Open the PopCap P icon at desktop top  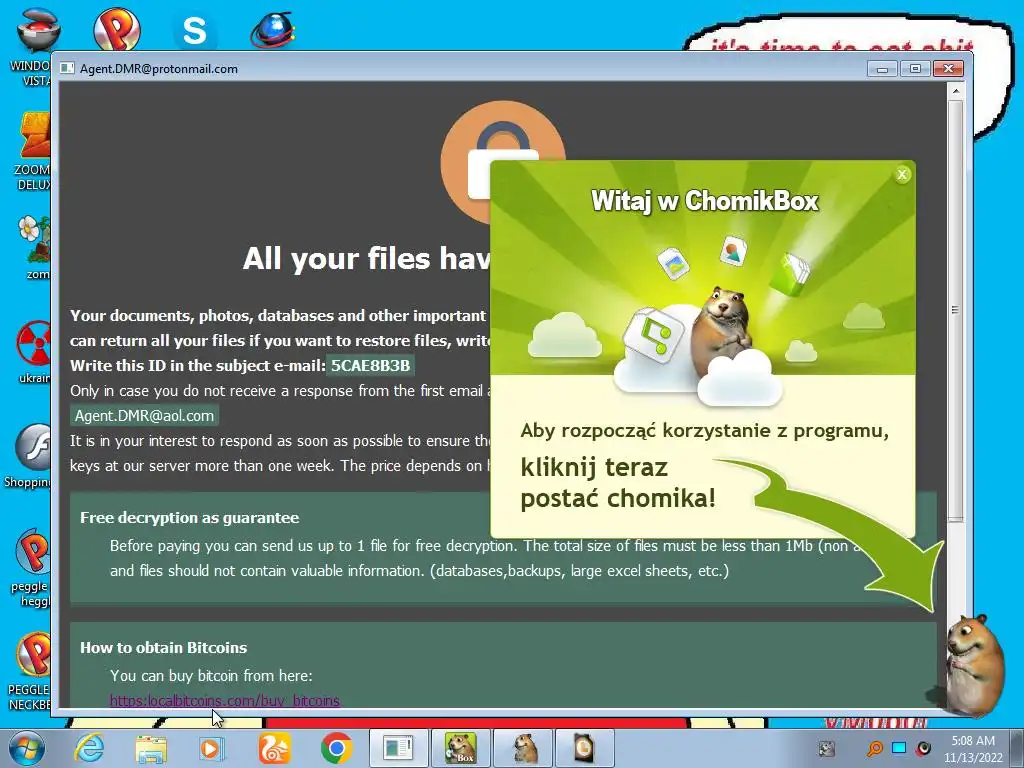pos(117,29)
